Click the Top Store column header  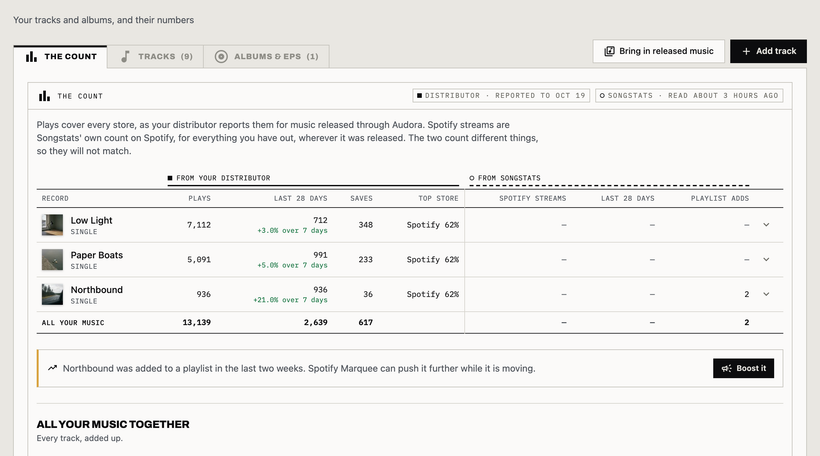pyautogui.click(x=438, y=199)
